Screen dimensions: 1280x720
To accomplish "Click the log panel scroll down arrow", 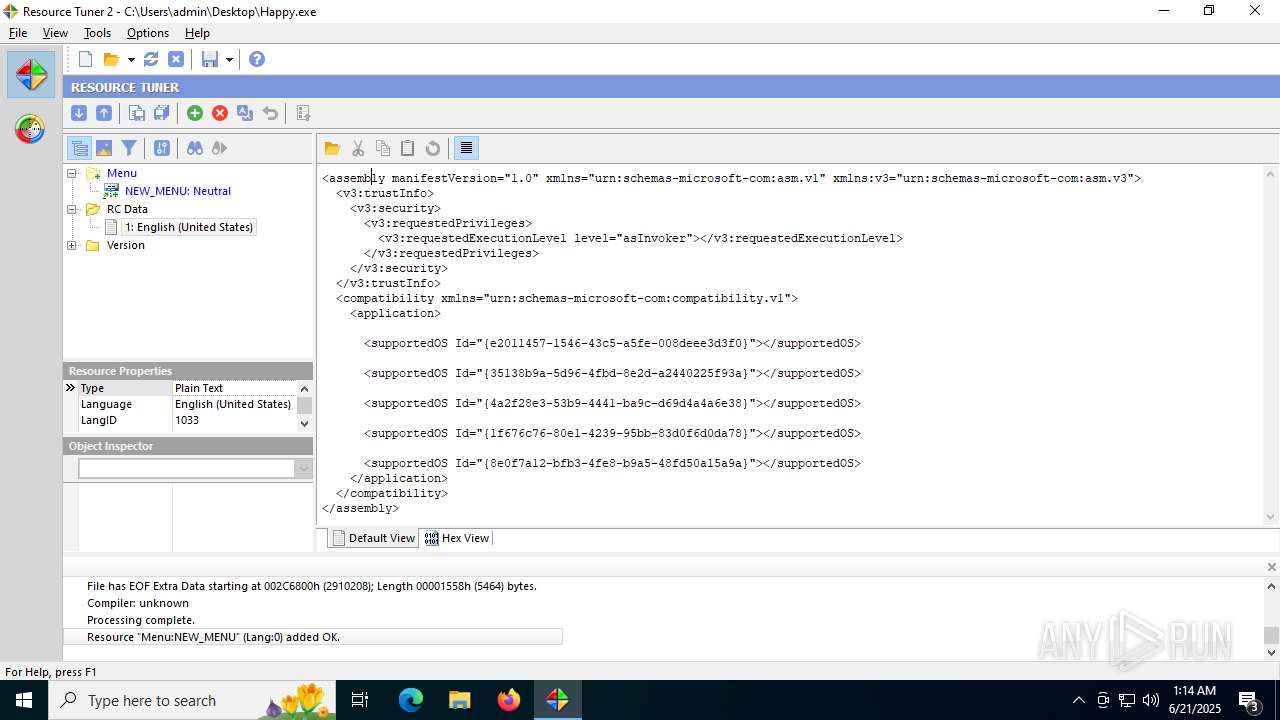I will click(1271, 652).
